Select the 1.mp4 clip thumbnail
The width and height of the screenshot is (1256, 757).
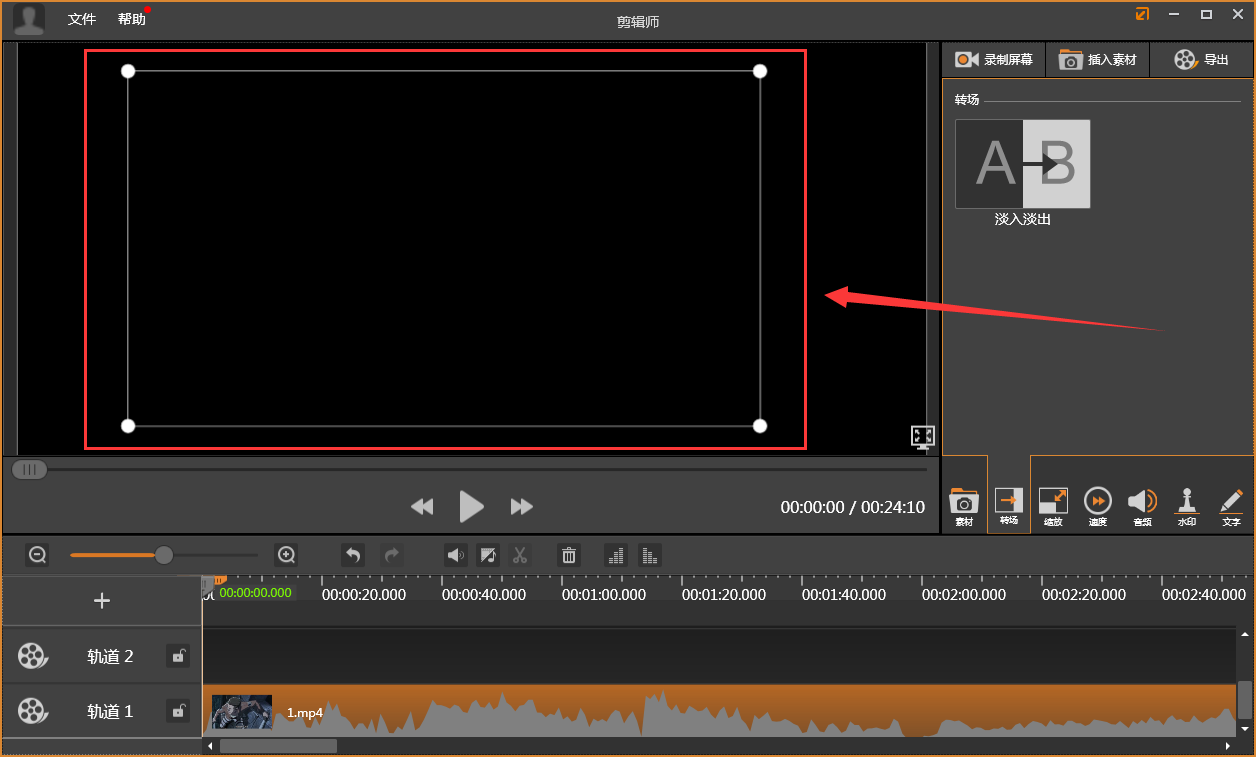[x=242, y=712]
